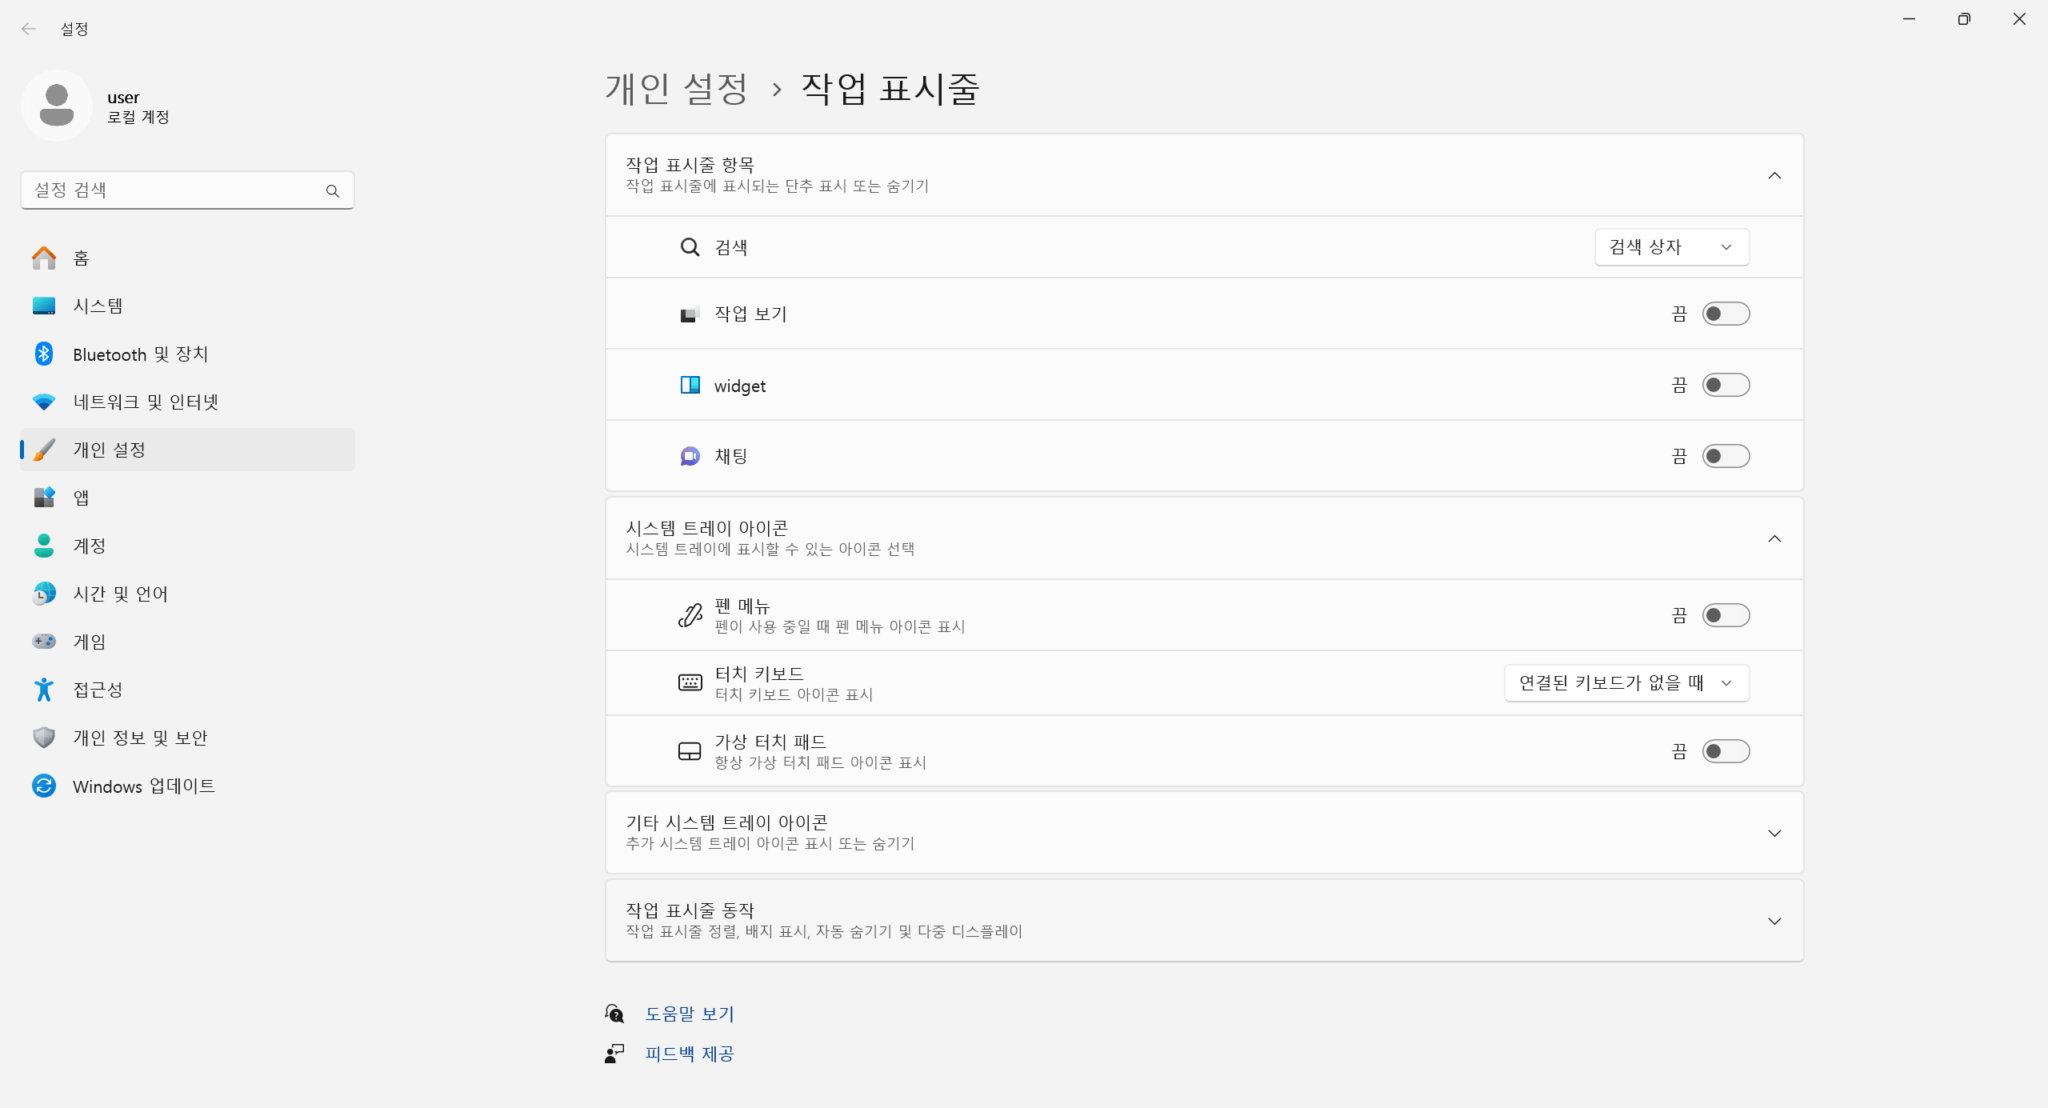Click the 채팅 chat bubble icon
The image size is (2048, 1108).
690,456
